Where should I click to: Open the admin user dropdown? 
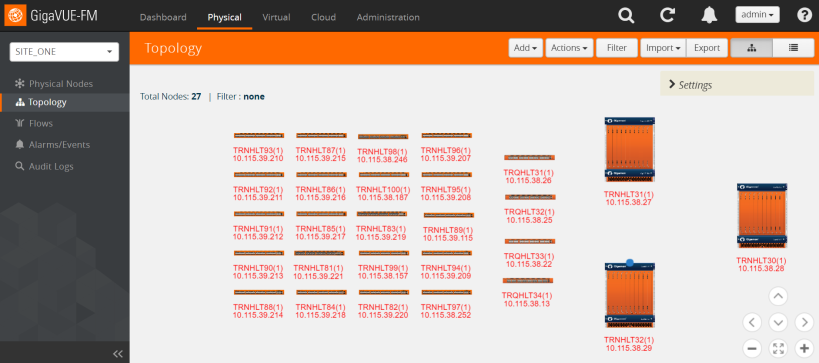(757, 15)
